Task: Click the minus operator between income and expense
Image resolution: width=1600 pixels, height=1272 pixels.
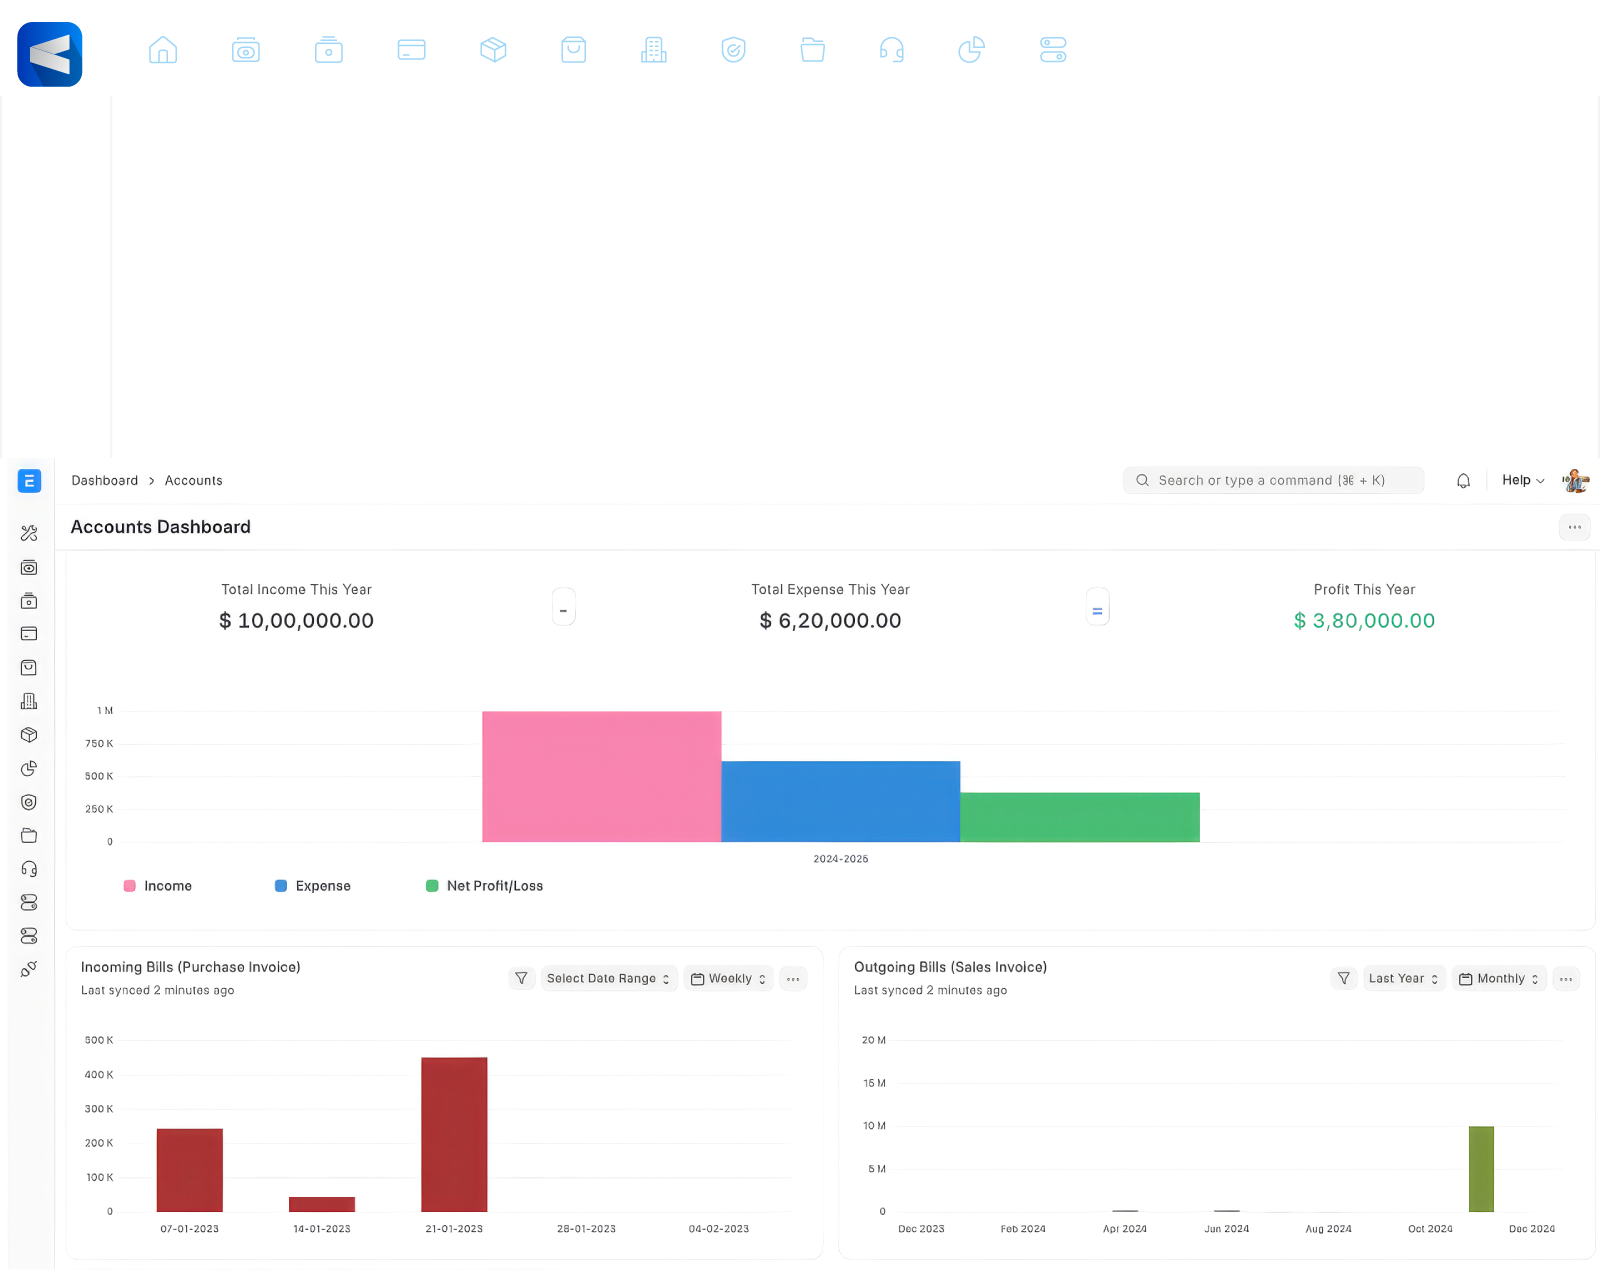Action: click(x=564, y=607)
